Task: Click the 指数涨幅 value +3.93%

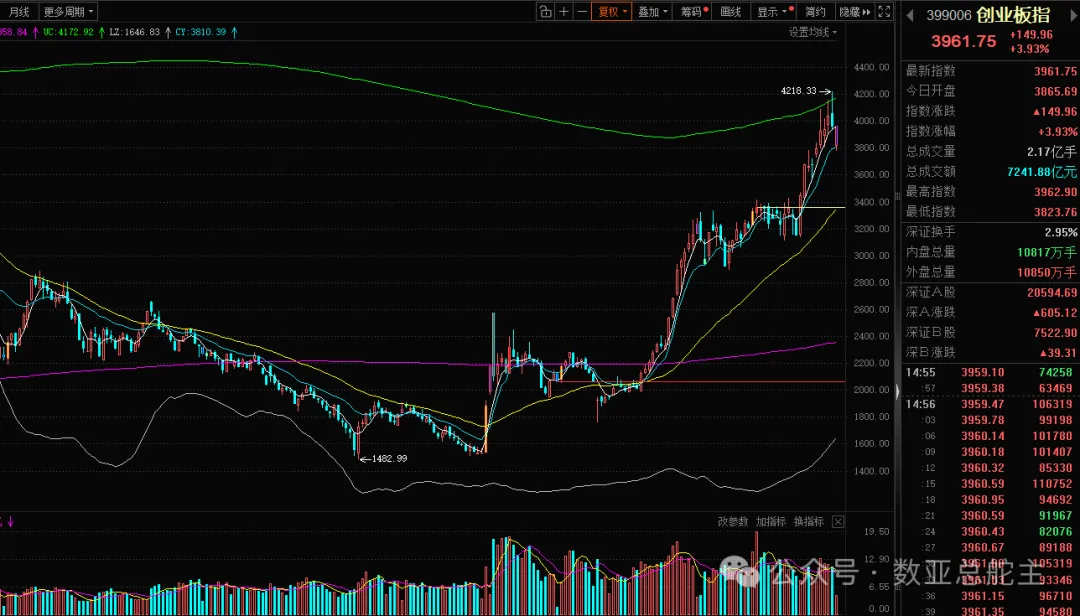Action: pyautogui.click(x=1057, y=131)
